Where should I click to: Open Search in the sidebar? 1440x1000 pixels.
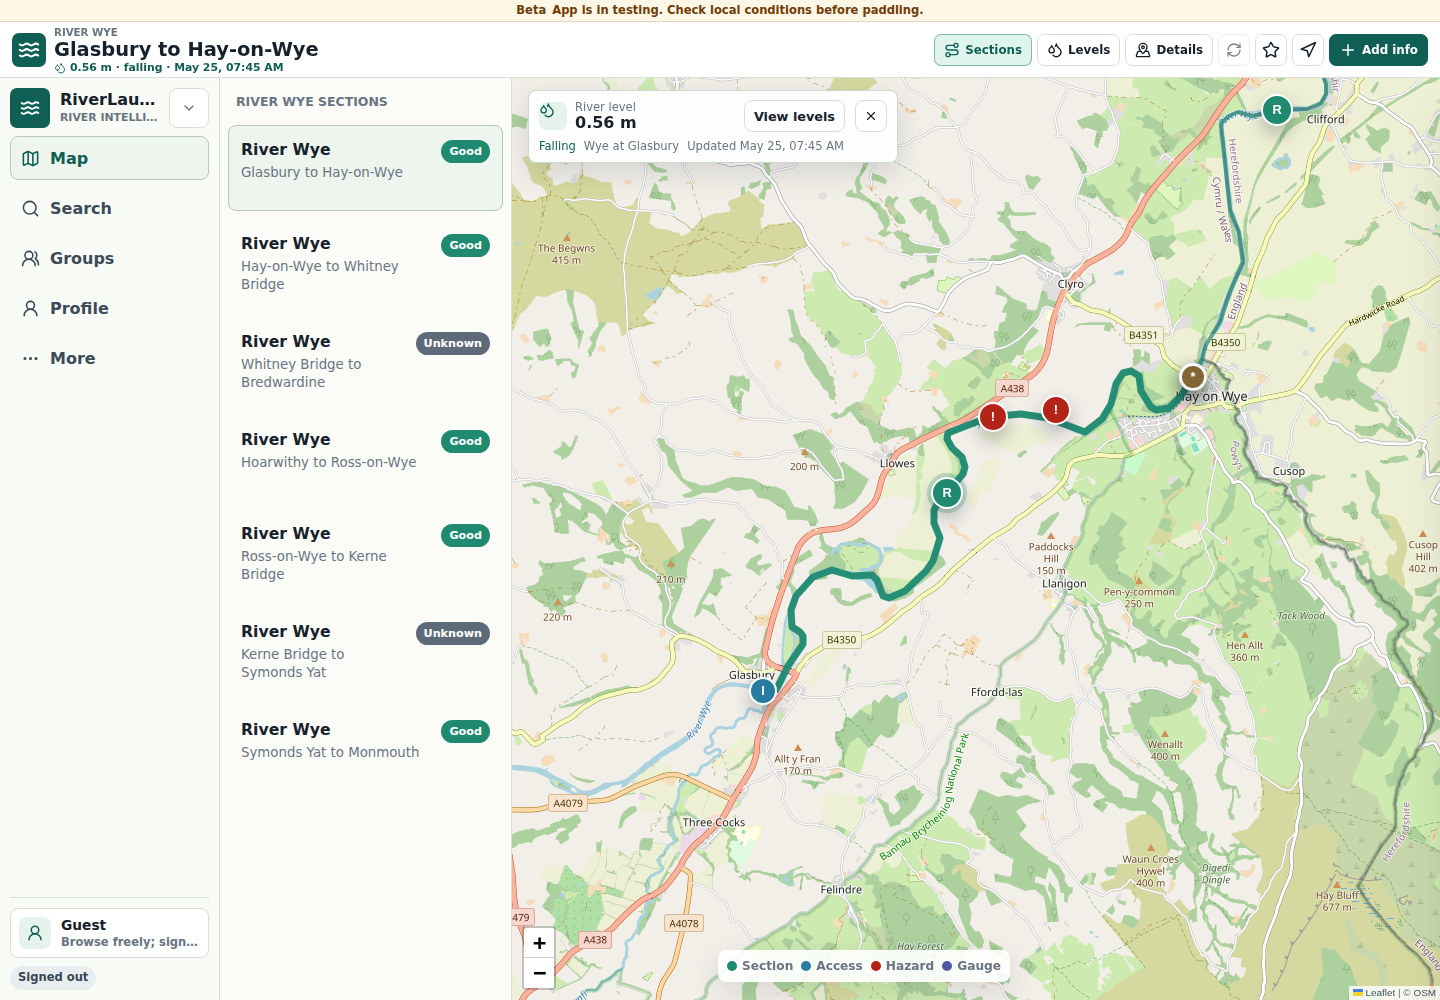pos(109,208)
